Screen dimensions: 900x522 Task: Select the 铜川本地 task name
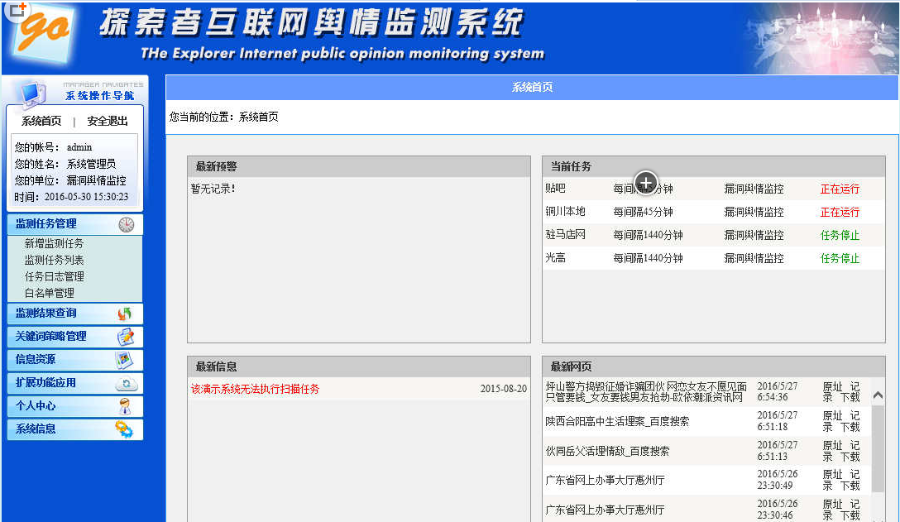(x=565, y=211)
